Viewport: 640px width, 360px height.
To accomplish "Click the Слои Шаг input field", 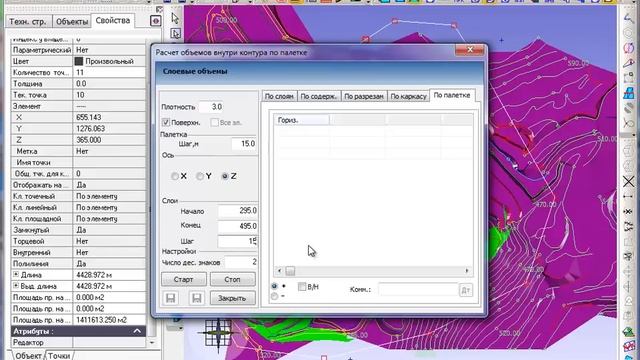I will tap(237, 241).
